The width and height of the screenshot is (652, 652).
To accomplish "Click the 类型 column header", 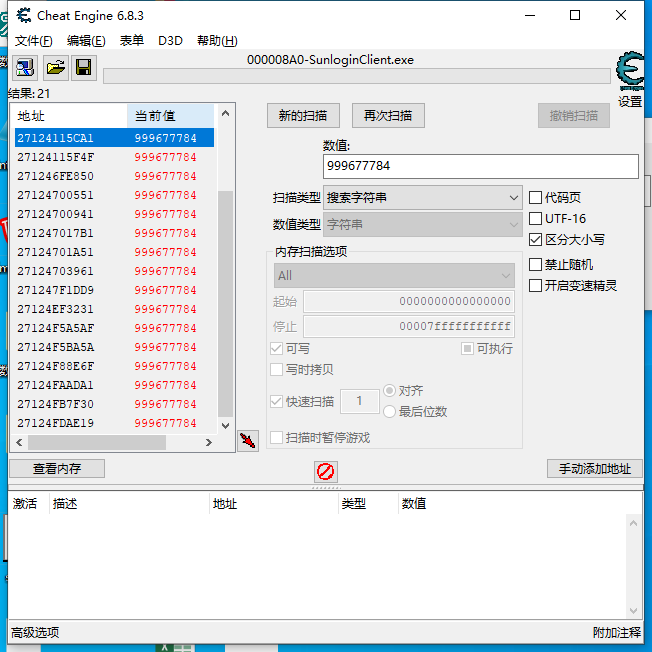I will 368,504.
